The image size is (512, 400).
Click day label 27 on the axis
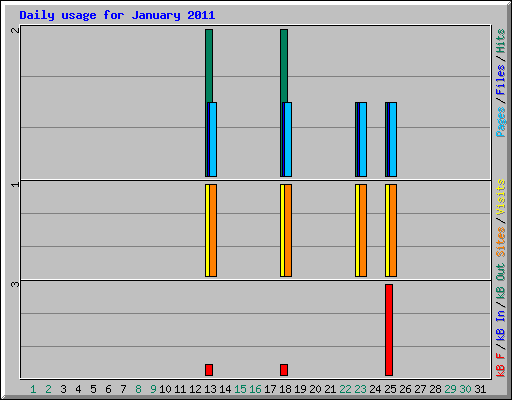[x=420, y=389]
